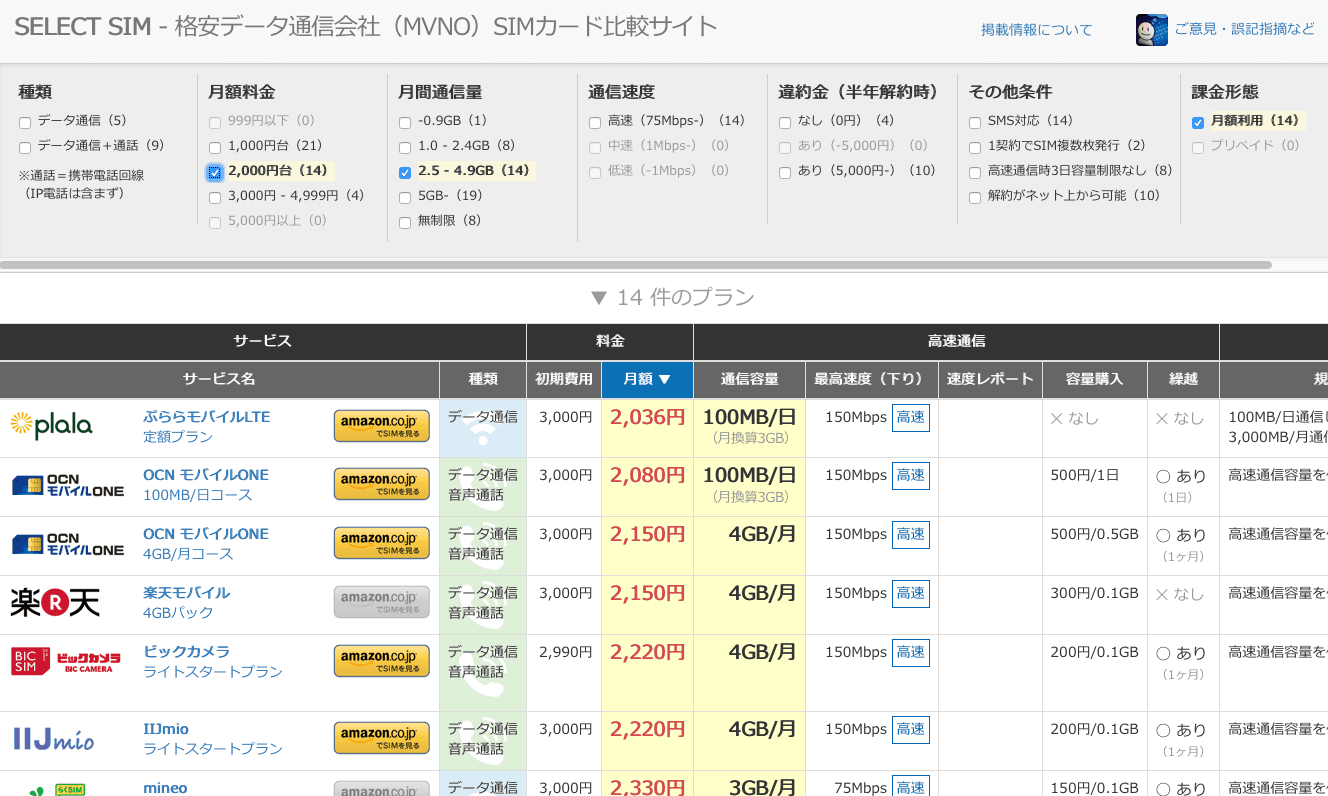This screenshot has height=796, width=1328.
Task: Click the OCN モバイルONE logo in the 4GB/月コース row
Action: click(68, 544)
